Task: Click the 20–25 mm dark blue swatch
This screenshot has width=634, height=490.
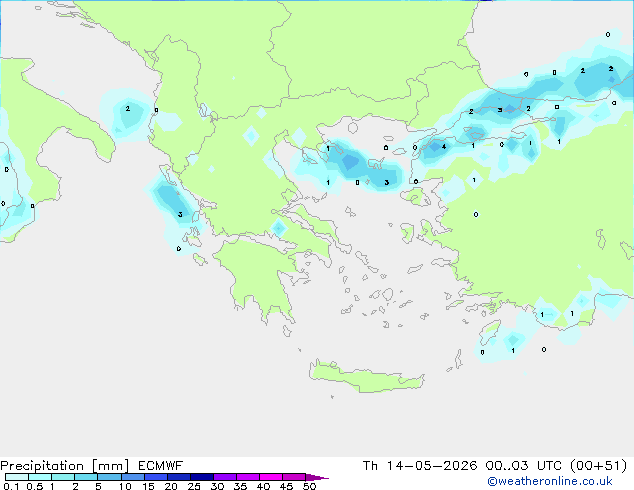Action: pos(178,477)
